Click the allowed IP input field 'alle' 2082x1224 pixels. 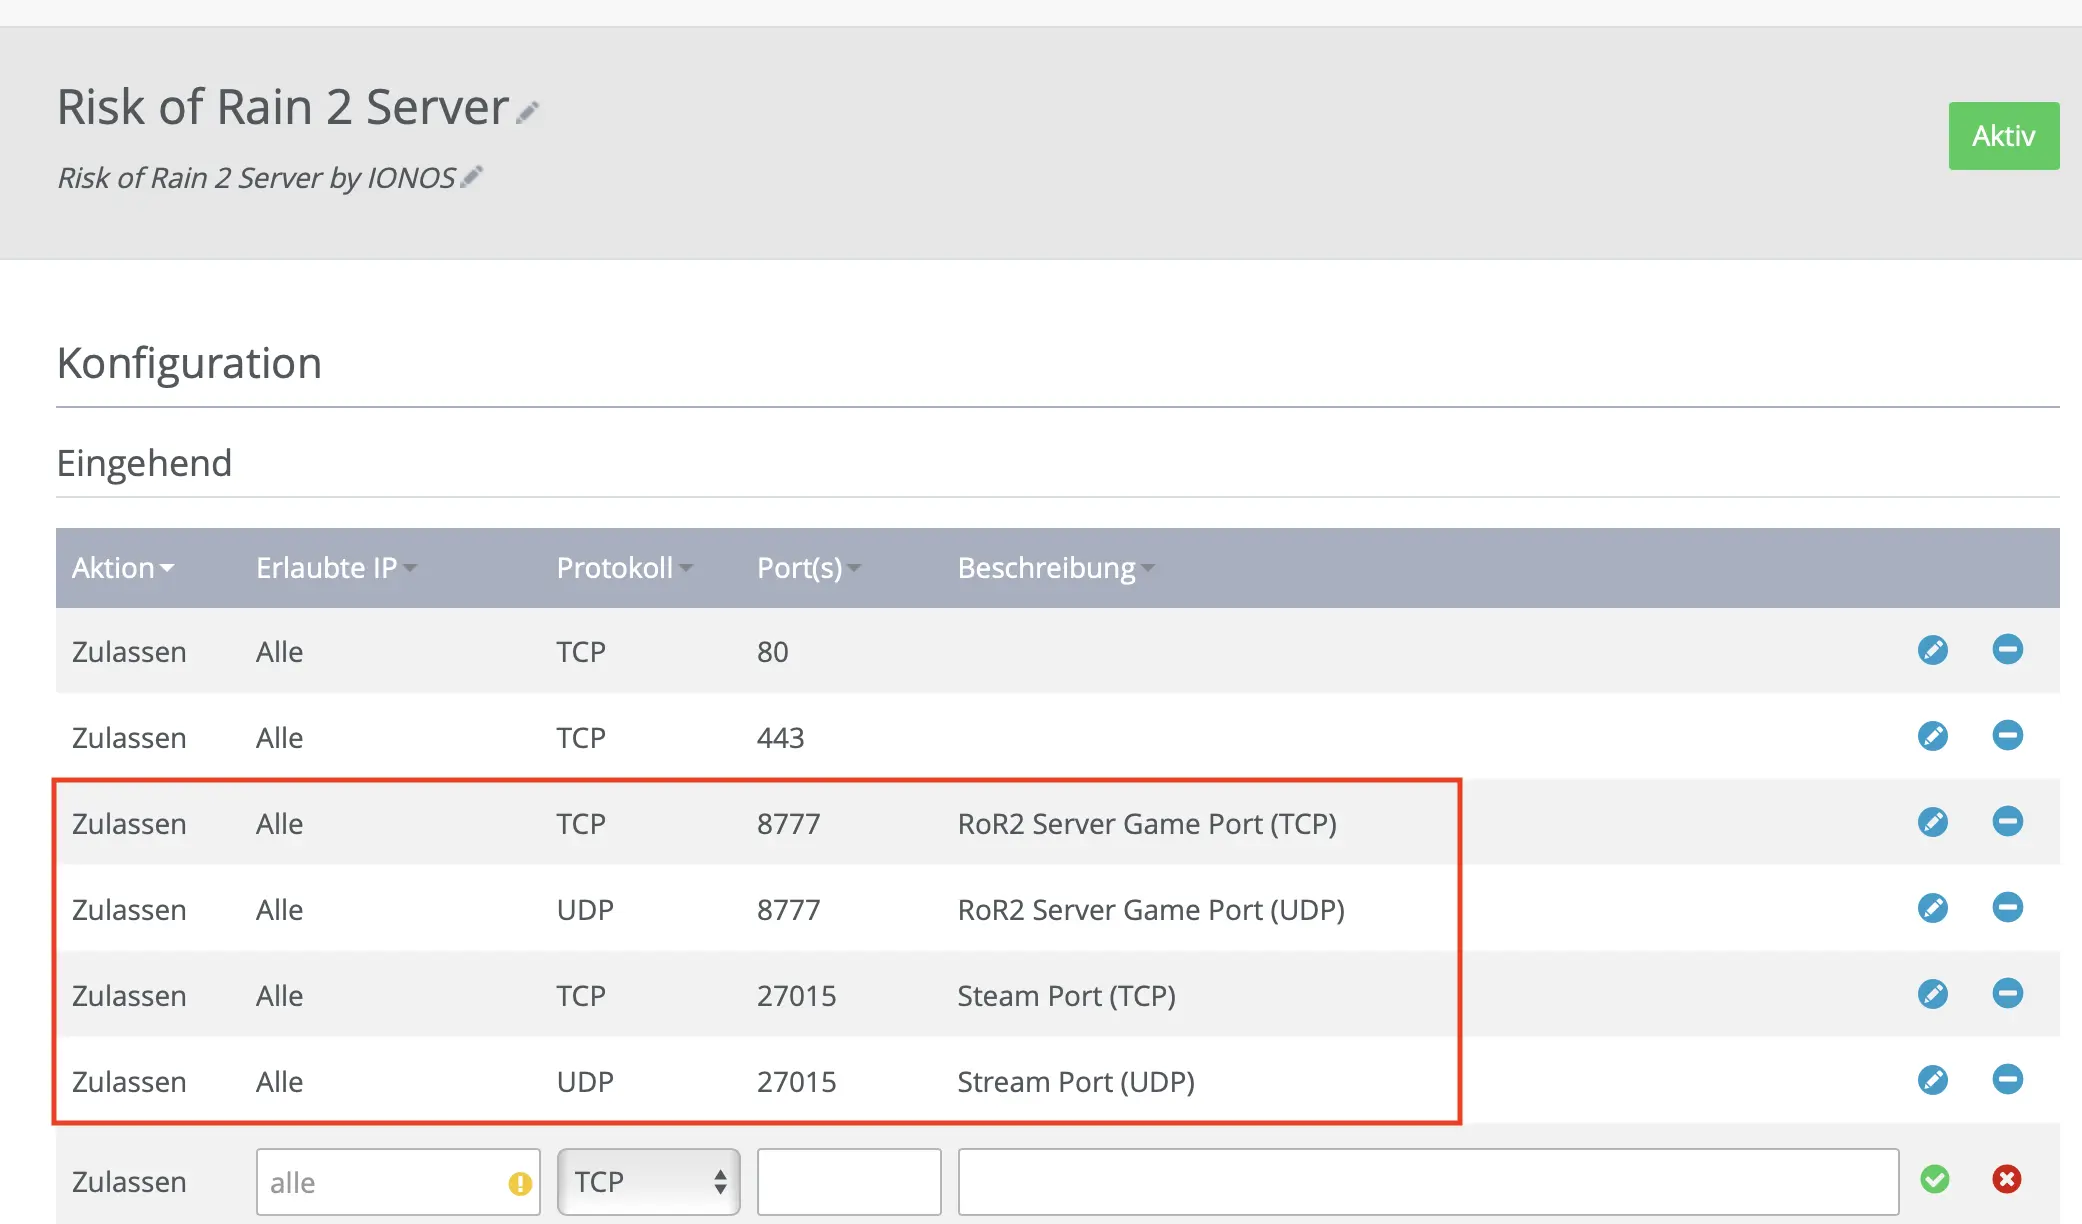[x=398, y=1182]
